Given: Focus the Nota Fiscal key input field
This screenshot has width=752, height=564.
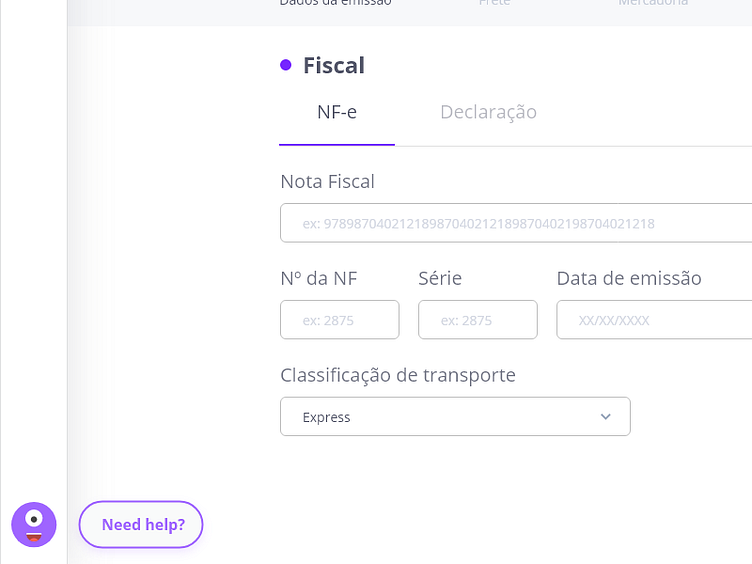Looking at the screenshot, I should coord(516,223).
